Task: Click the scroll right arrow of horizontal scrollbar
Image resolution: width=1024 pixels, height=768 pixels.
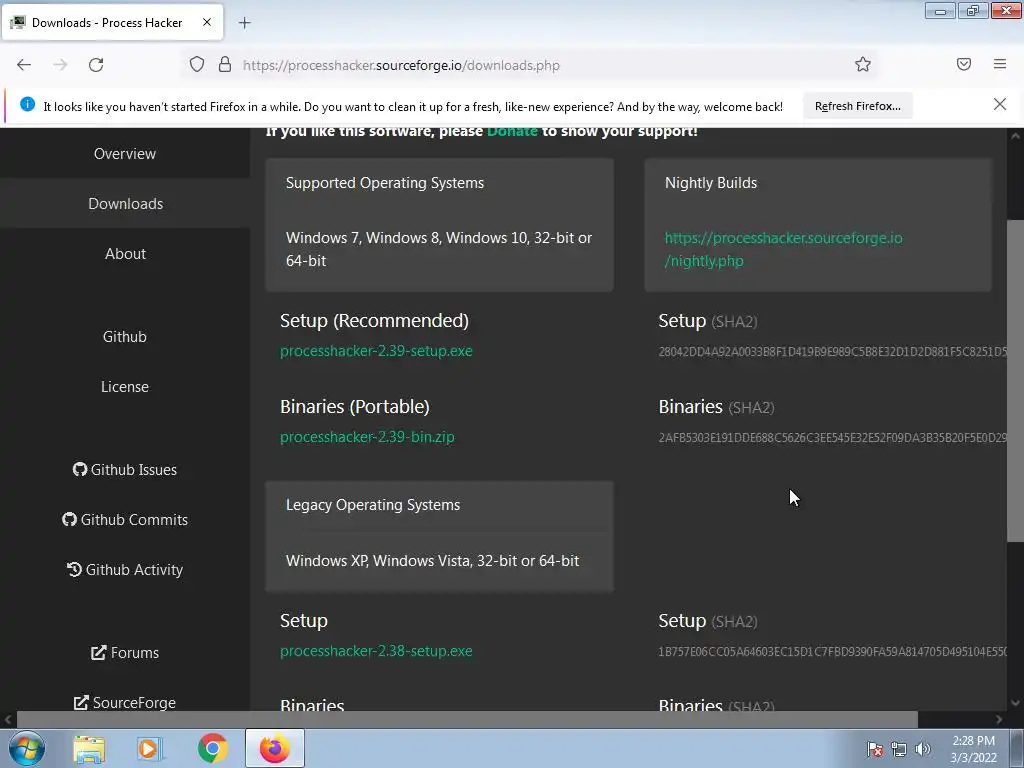Action: click(x=999, y=719)
